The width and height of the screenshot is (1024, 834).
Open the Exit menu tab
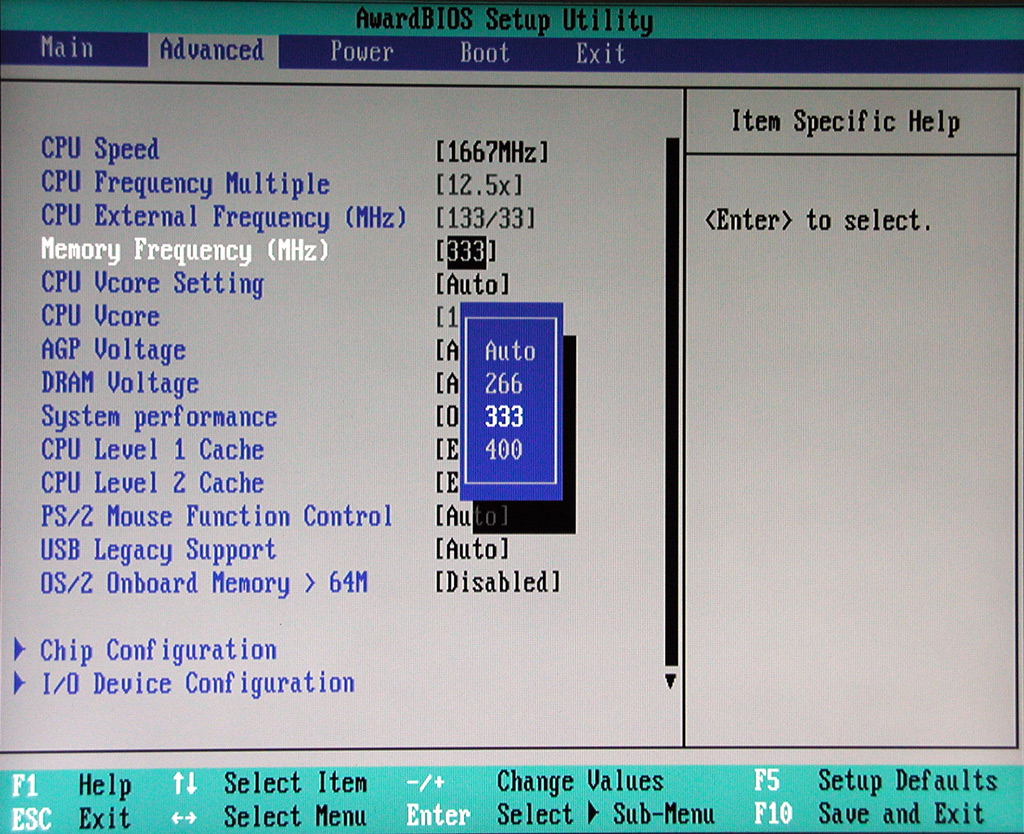(x=600, y=54)
